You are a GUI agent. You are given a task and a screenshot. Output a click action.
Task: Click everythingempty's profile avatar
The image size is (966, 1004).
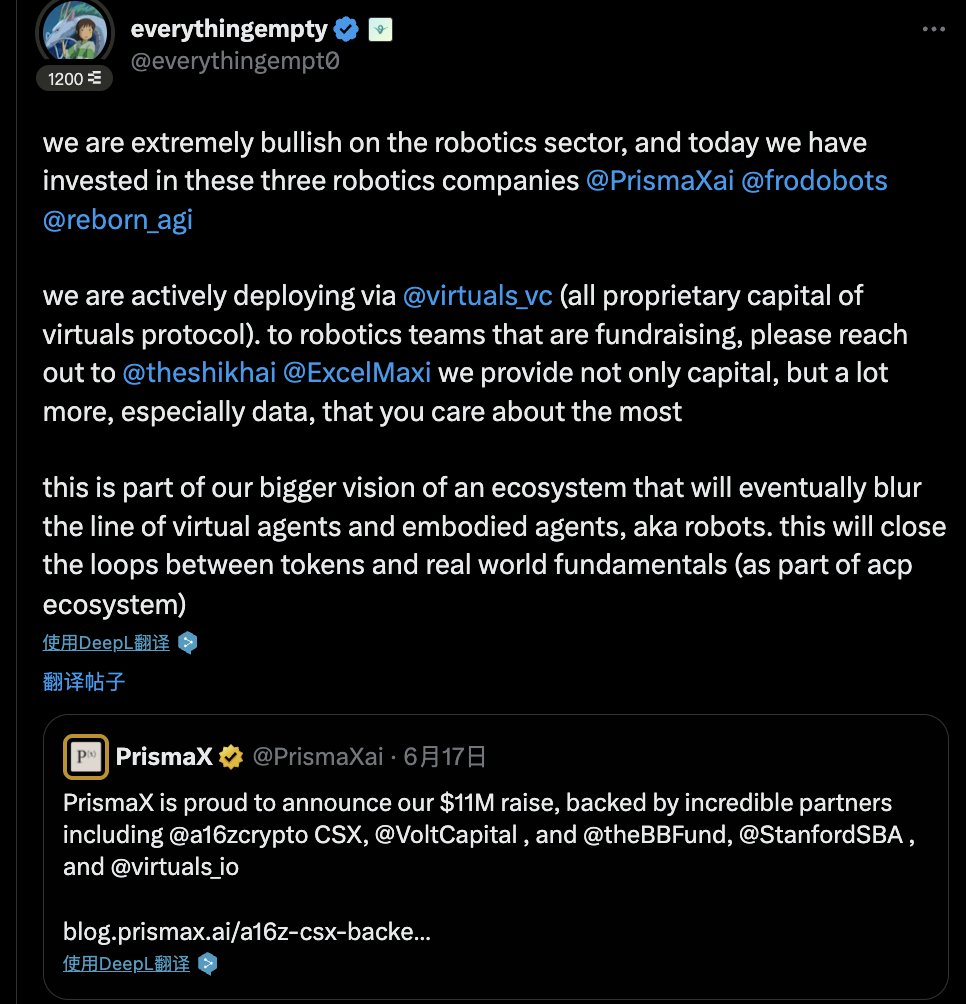click(76, 31)
